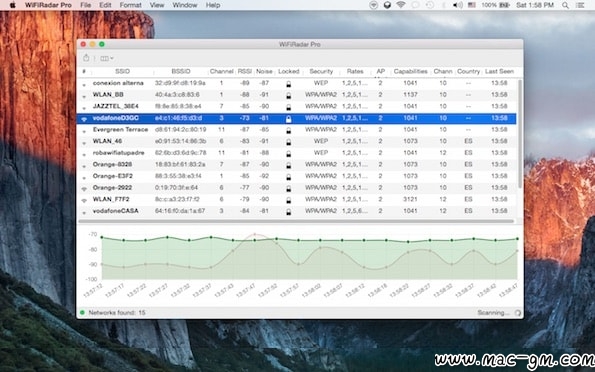The height and width of the screenshot is (372, 595).
Task: Click the lock icon in WLAN_F7F2 row
Action: (x=288, y=200)
